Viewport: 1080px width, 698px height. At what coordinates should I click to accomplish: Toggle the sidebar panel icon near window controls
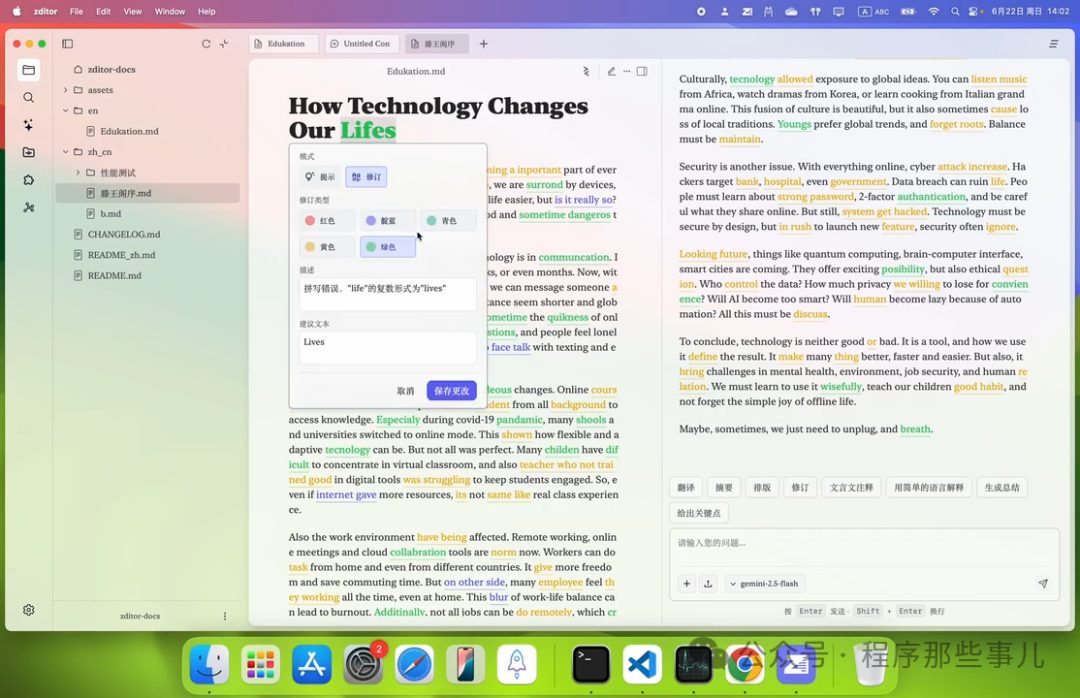(x=68, y=43)
